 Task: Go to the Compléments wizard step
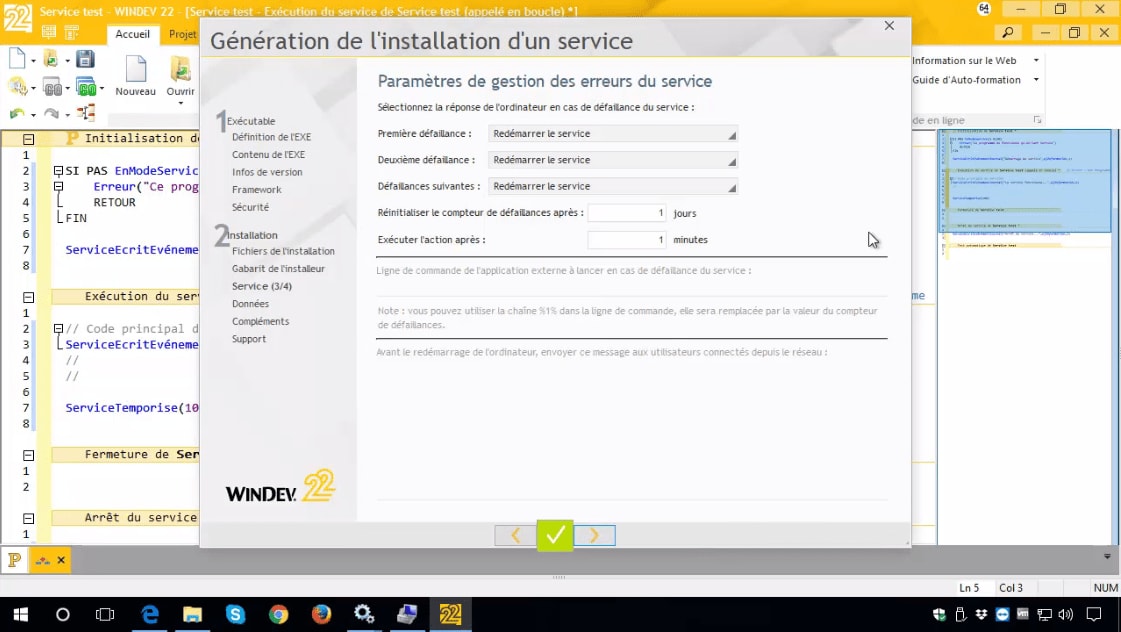pyautogui.click(x=260, y=322)
